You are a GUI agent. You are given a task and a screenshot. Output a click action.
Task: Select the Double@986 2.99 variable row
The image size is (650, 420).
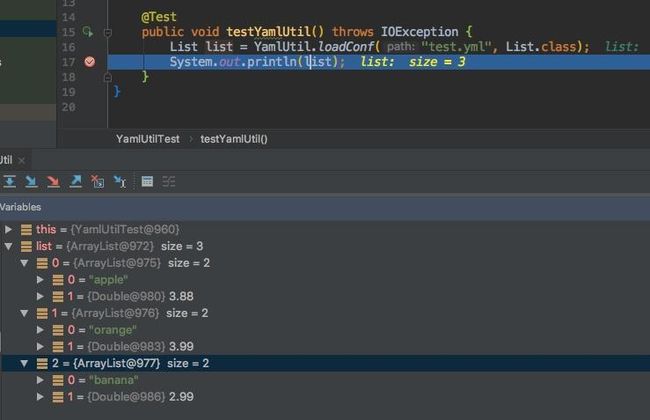point(325,397)
